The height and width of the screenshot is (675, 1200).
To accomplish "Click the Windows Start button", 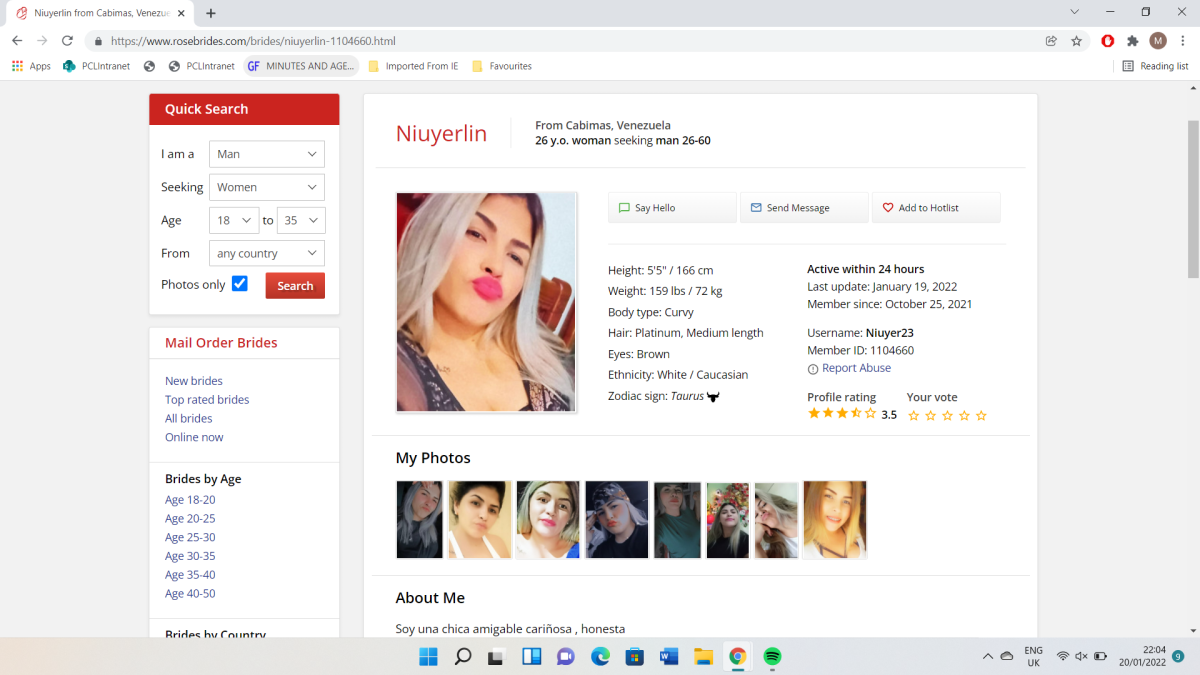I will 428,656.
